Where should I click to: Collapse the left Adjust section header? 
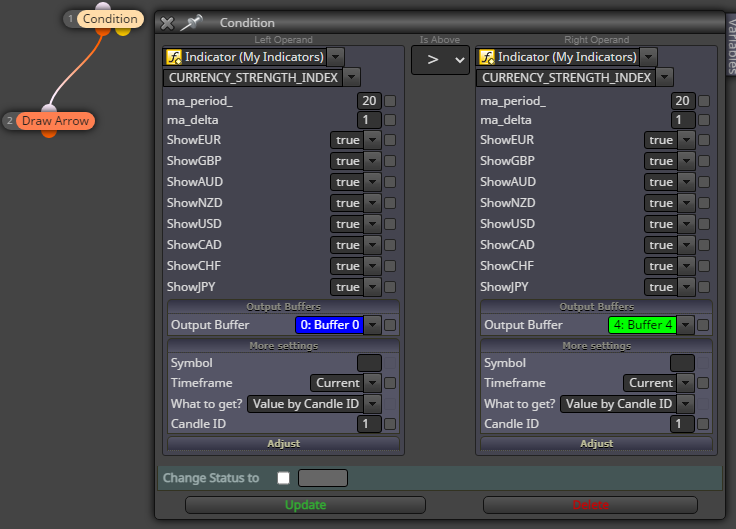(284, 444)
